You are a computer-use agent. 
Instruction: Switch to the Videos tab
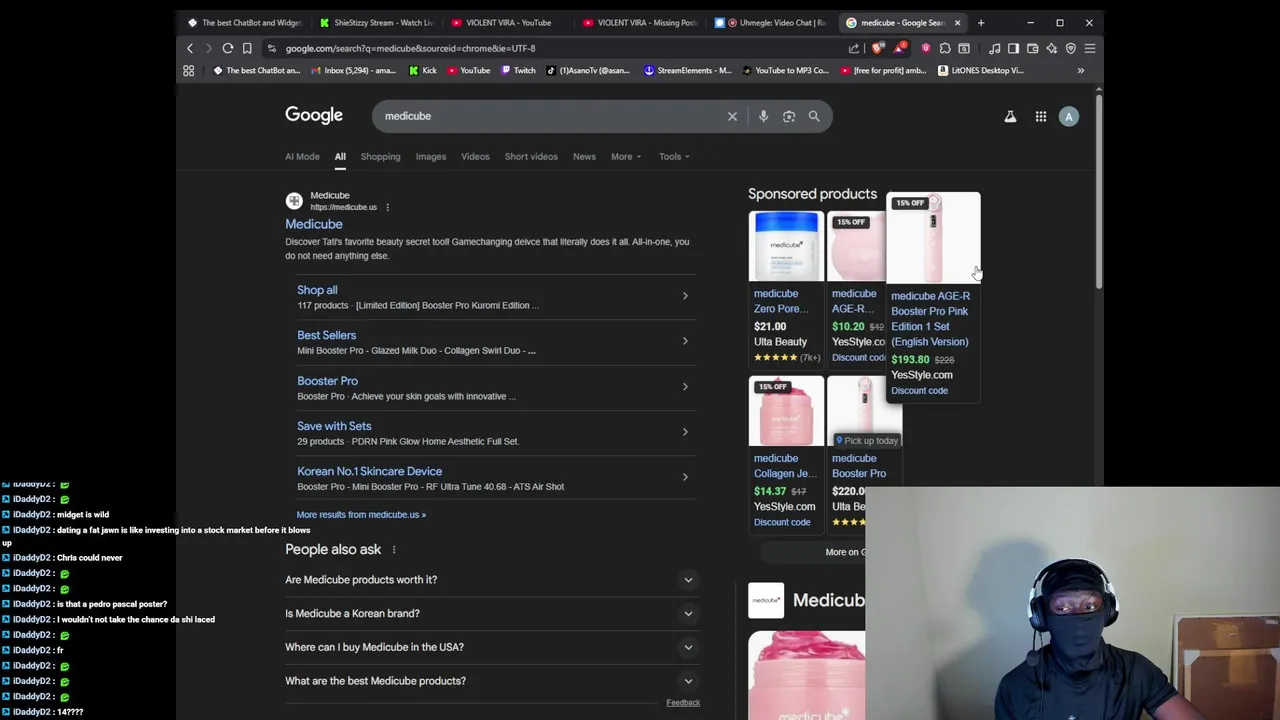[475, 156]
